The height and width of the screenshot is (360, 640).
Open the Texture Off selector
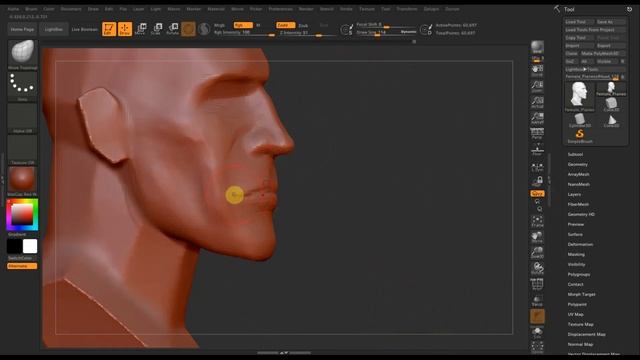pyautogui.click(x=22, y=150)
